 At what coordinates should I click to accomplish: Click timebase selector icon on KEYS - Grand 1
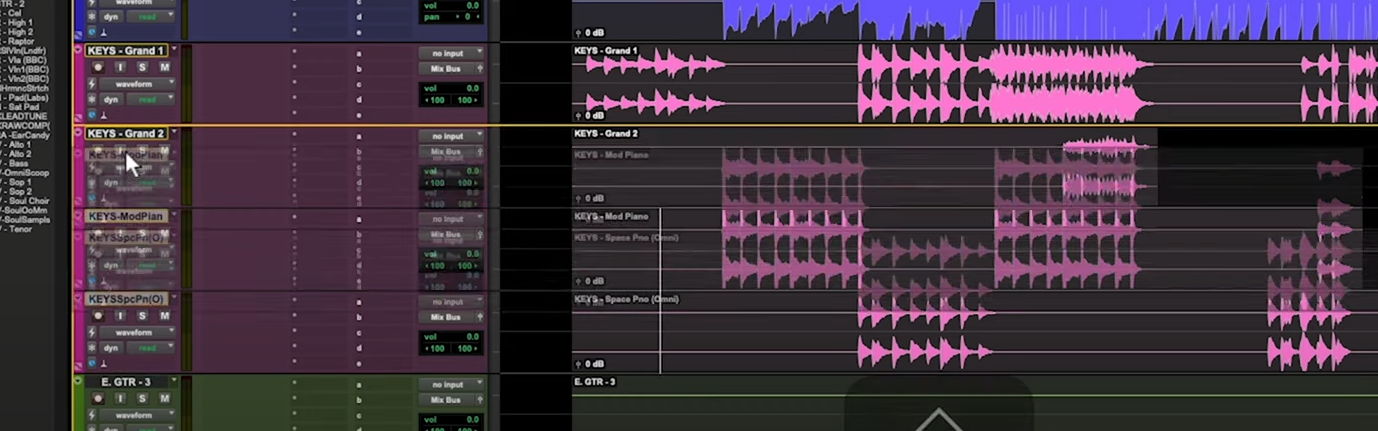pos(92,116)
